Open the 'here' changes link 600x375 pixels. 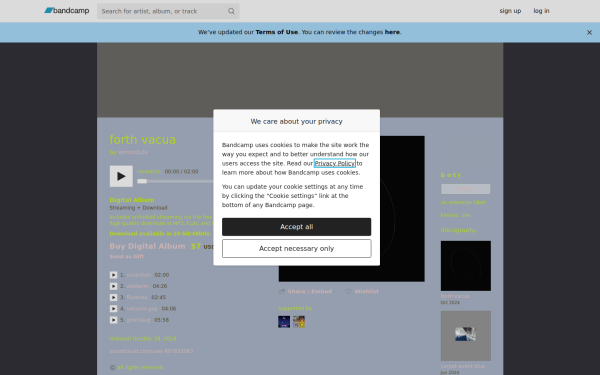392,32
